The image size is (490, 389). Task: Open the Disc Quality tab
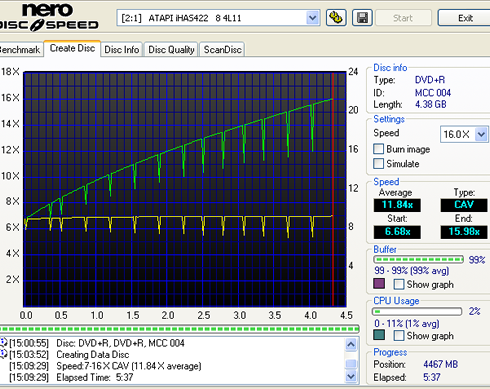pos(171,50)
